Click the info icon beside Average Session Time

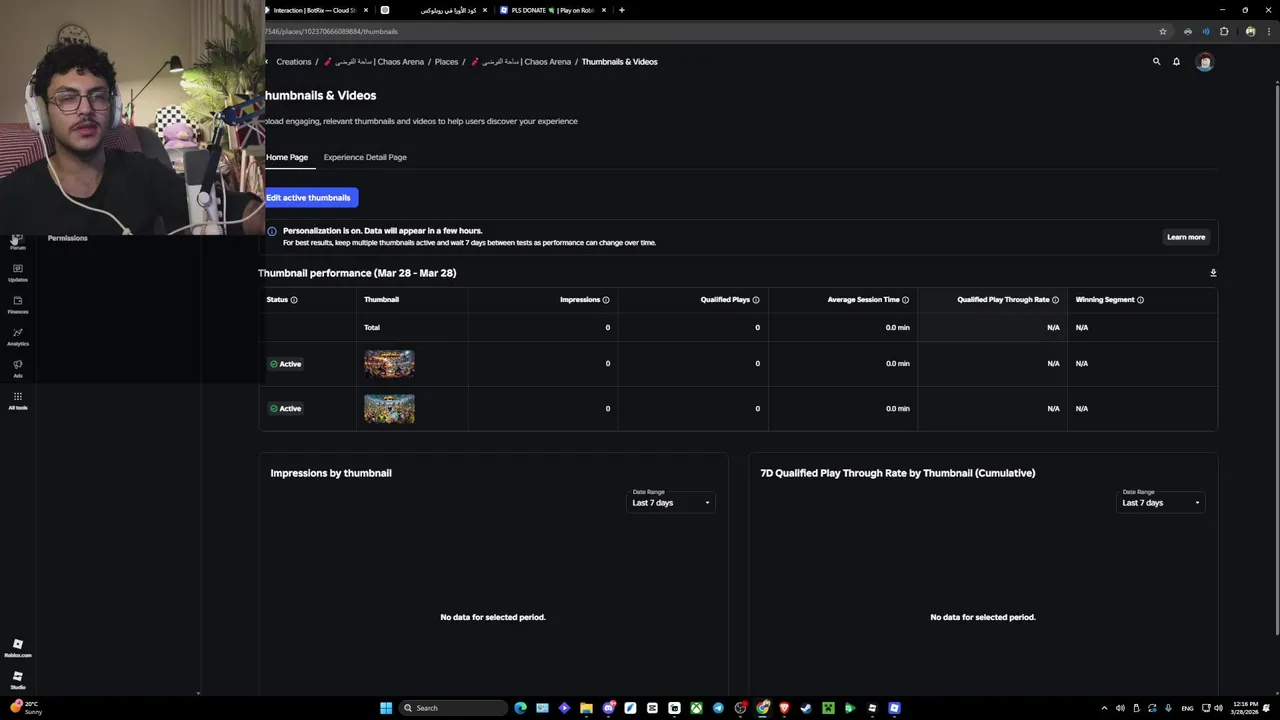(906, 300)
